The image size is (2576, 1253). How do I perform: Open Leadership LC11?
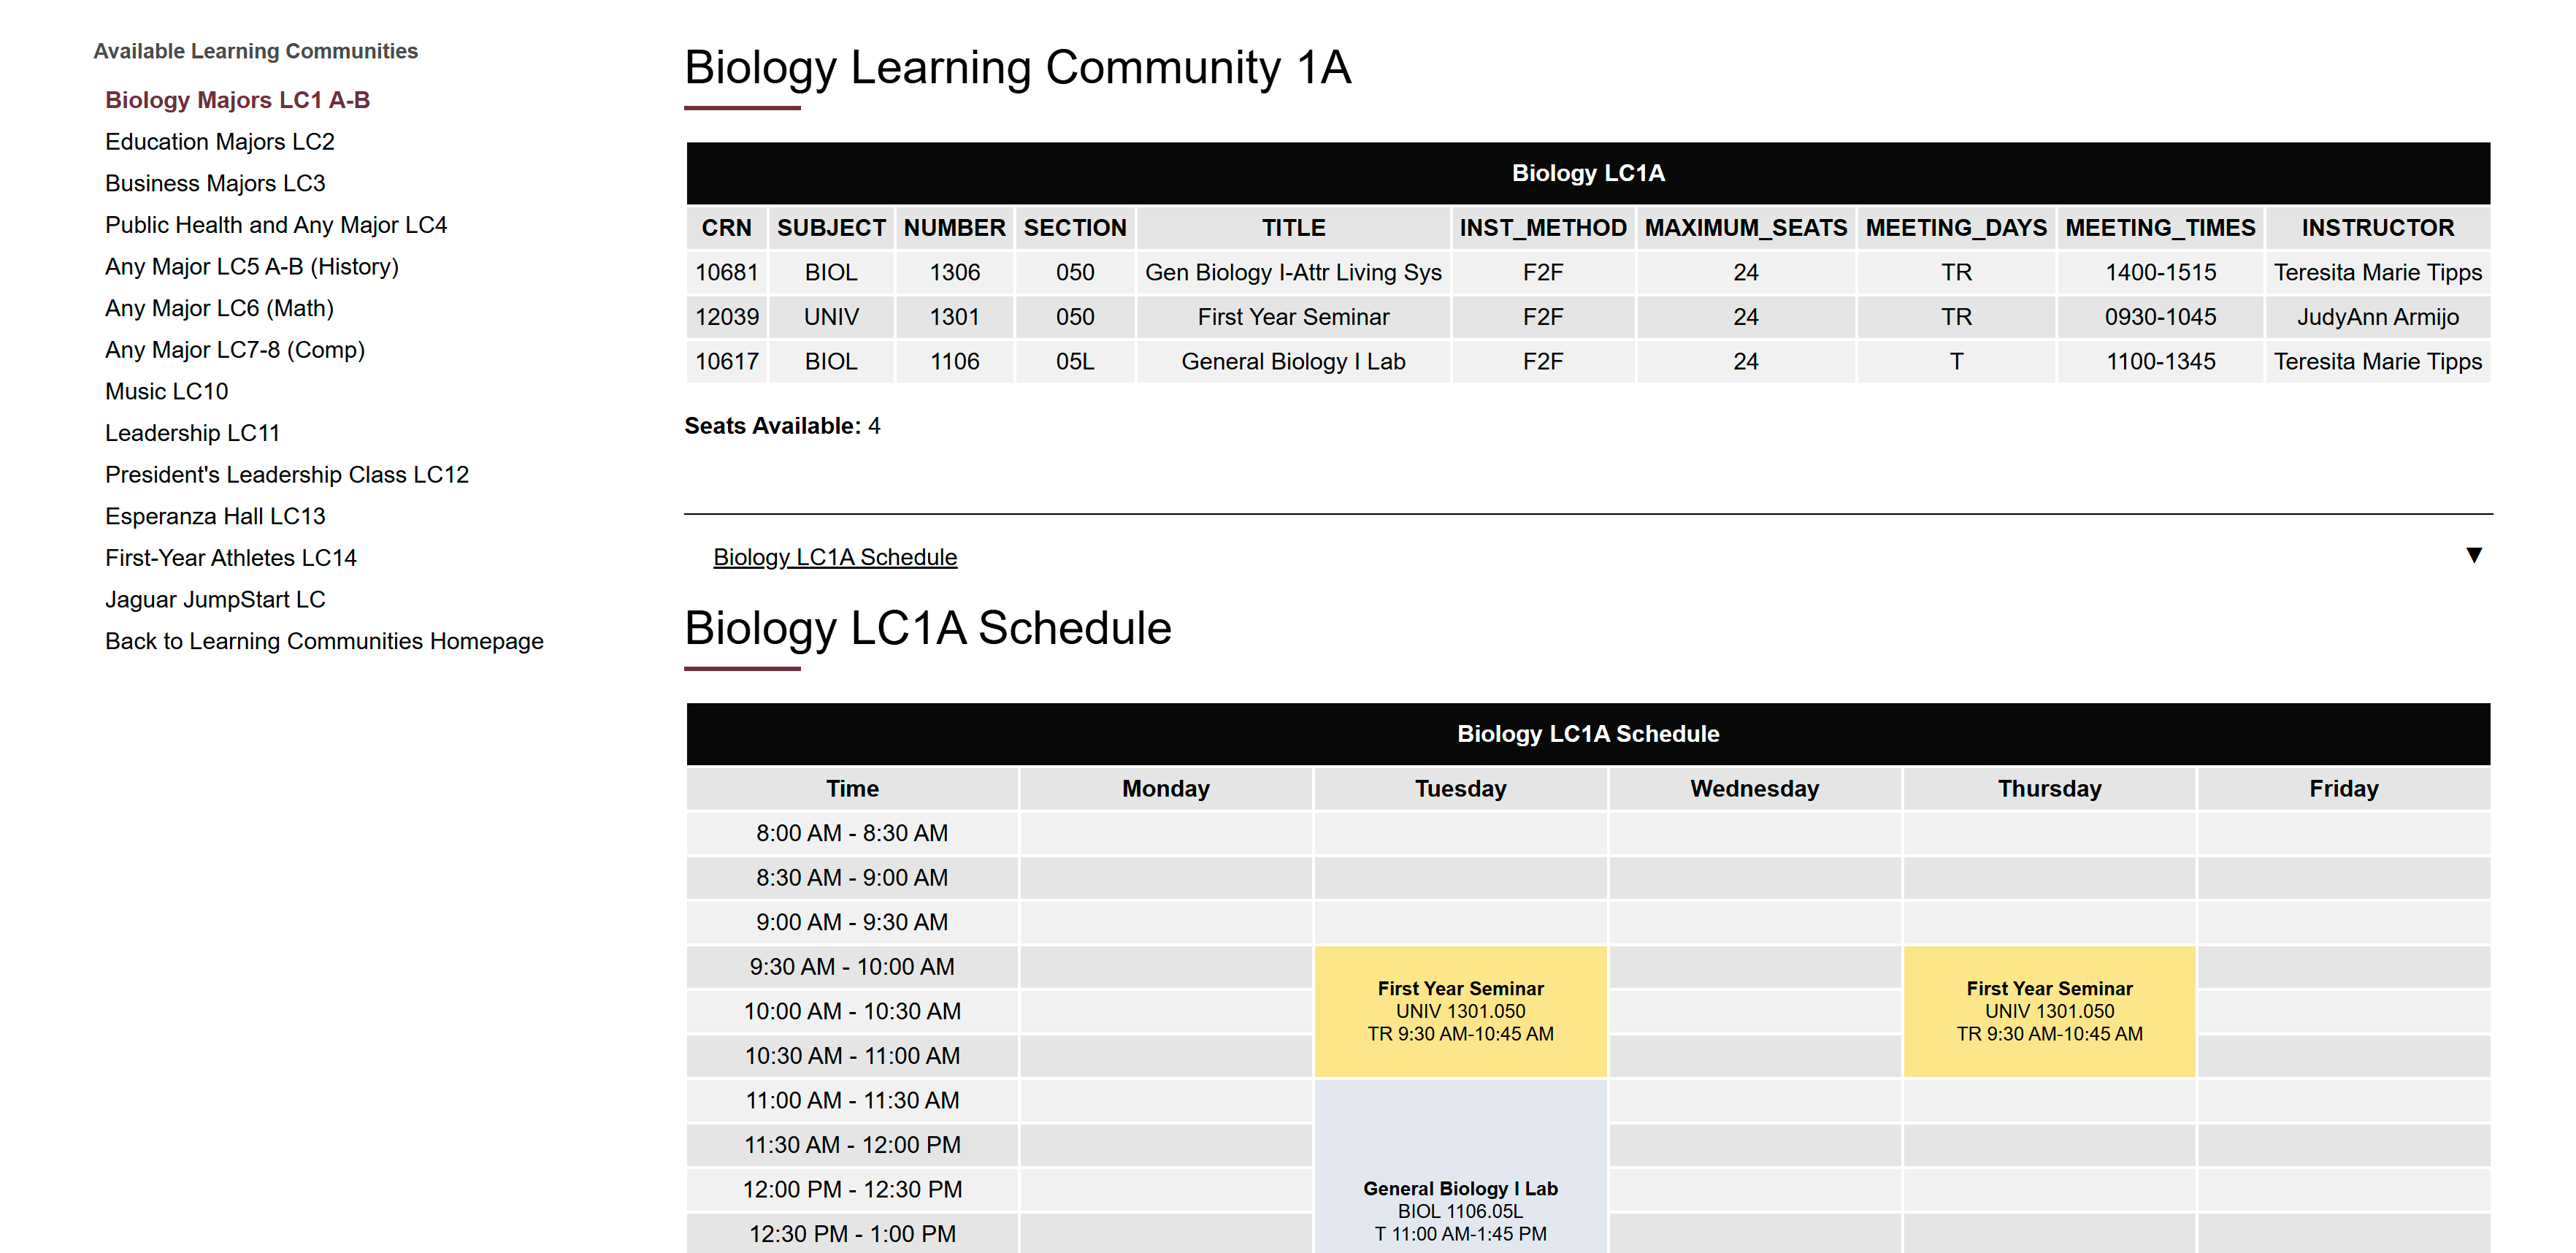[x=193, y=432]
